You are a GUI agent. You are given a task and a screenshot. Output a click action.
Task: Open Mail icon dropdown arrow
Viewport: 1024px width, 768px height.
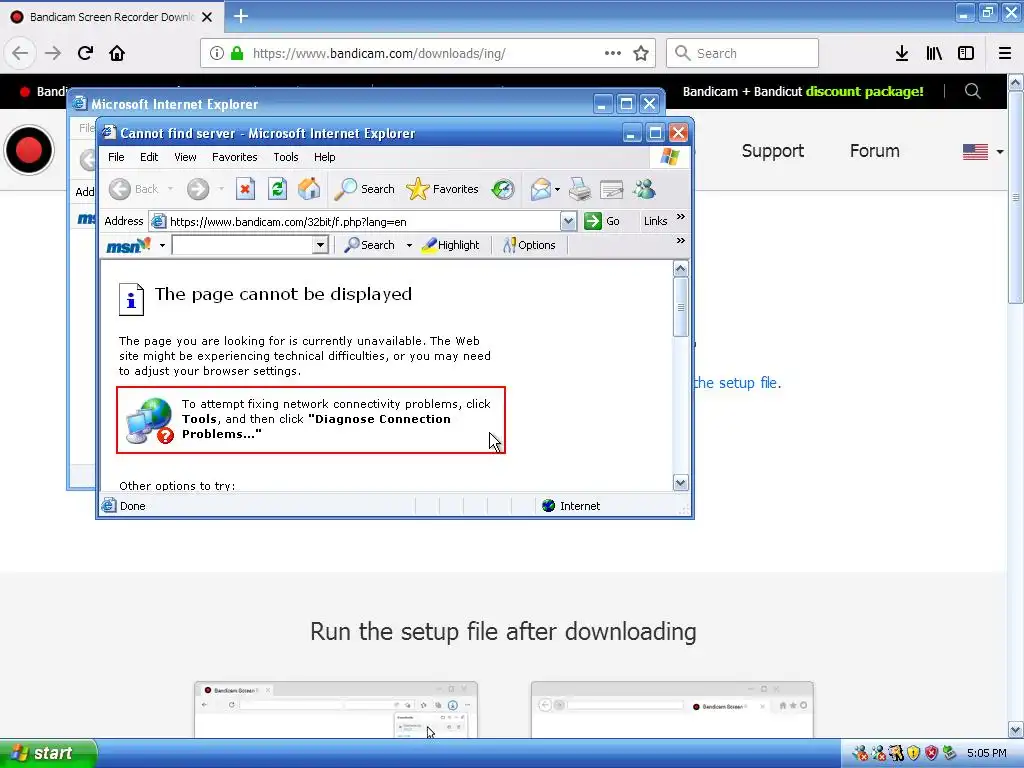(x=557, y=189)
